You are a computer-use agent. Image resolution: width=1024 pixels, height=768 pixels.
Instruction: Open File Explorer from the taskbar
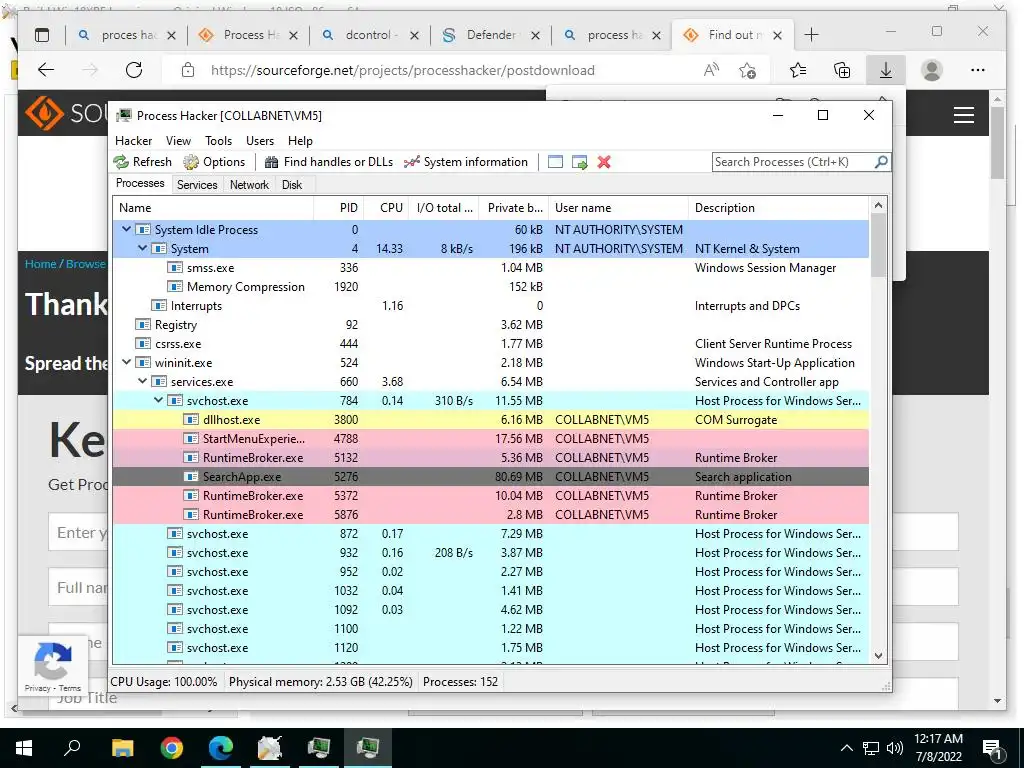point(122,748)
